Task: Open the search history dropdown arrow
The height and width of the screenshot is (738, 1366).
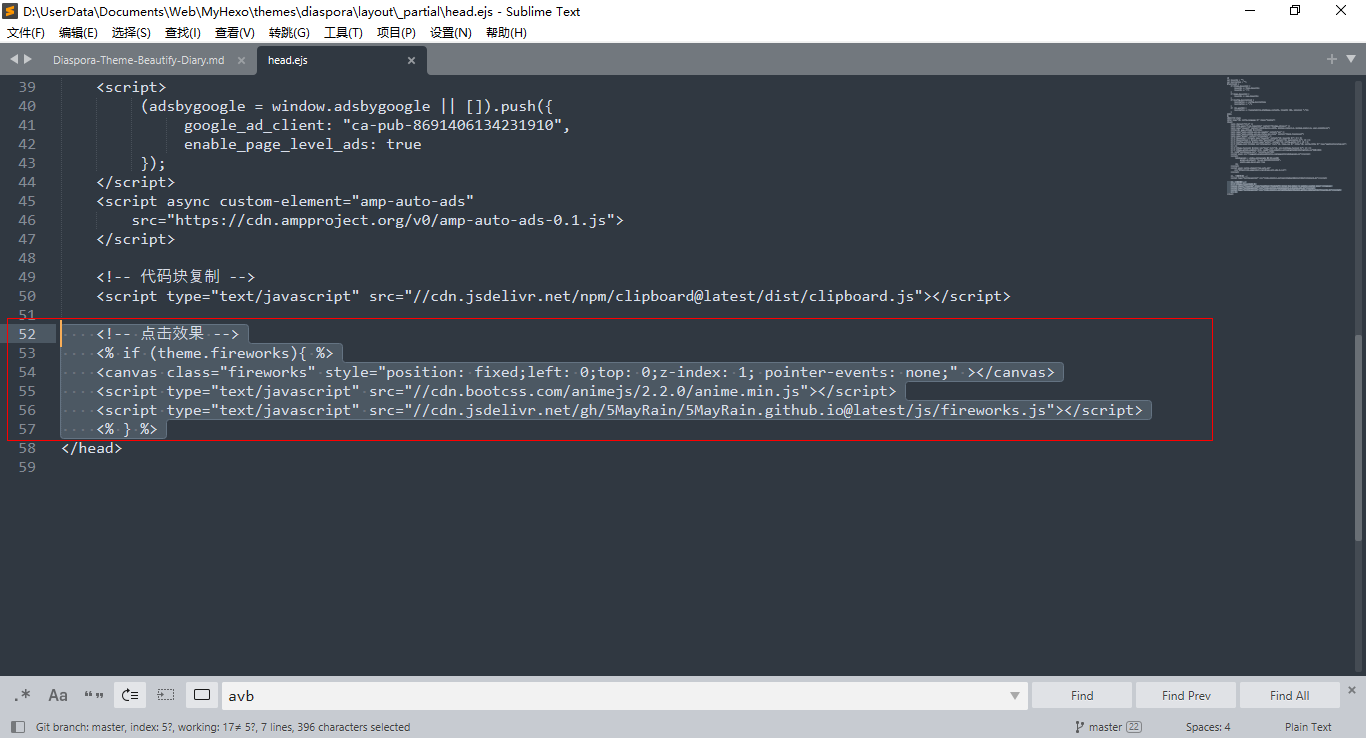Action: [1015, 696]
